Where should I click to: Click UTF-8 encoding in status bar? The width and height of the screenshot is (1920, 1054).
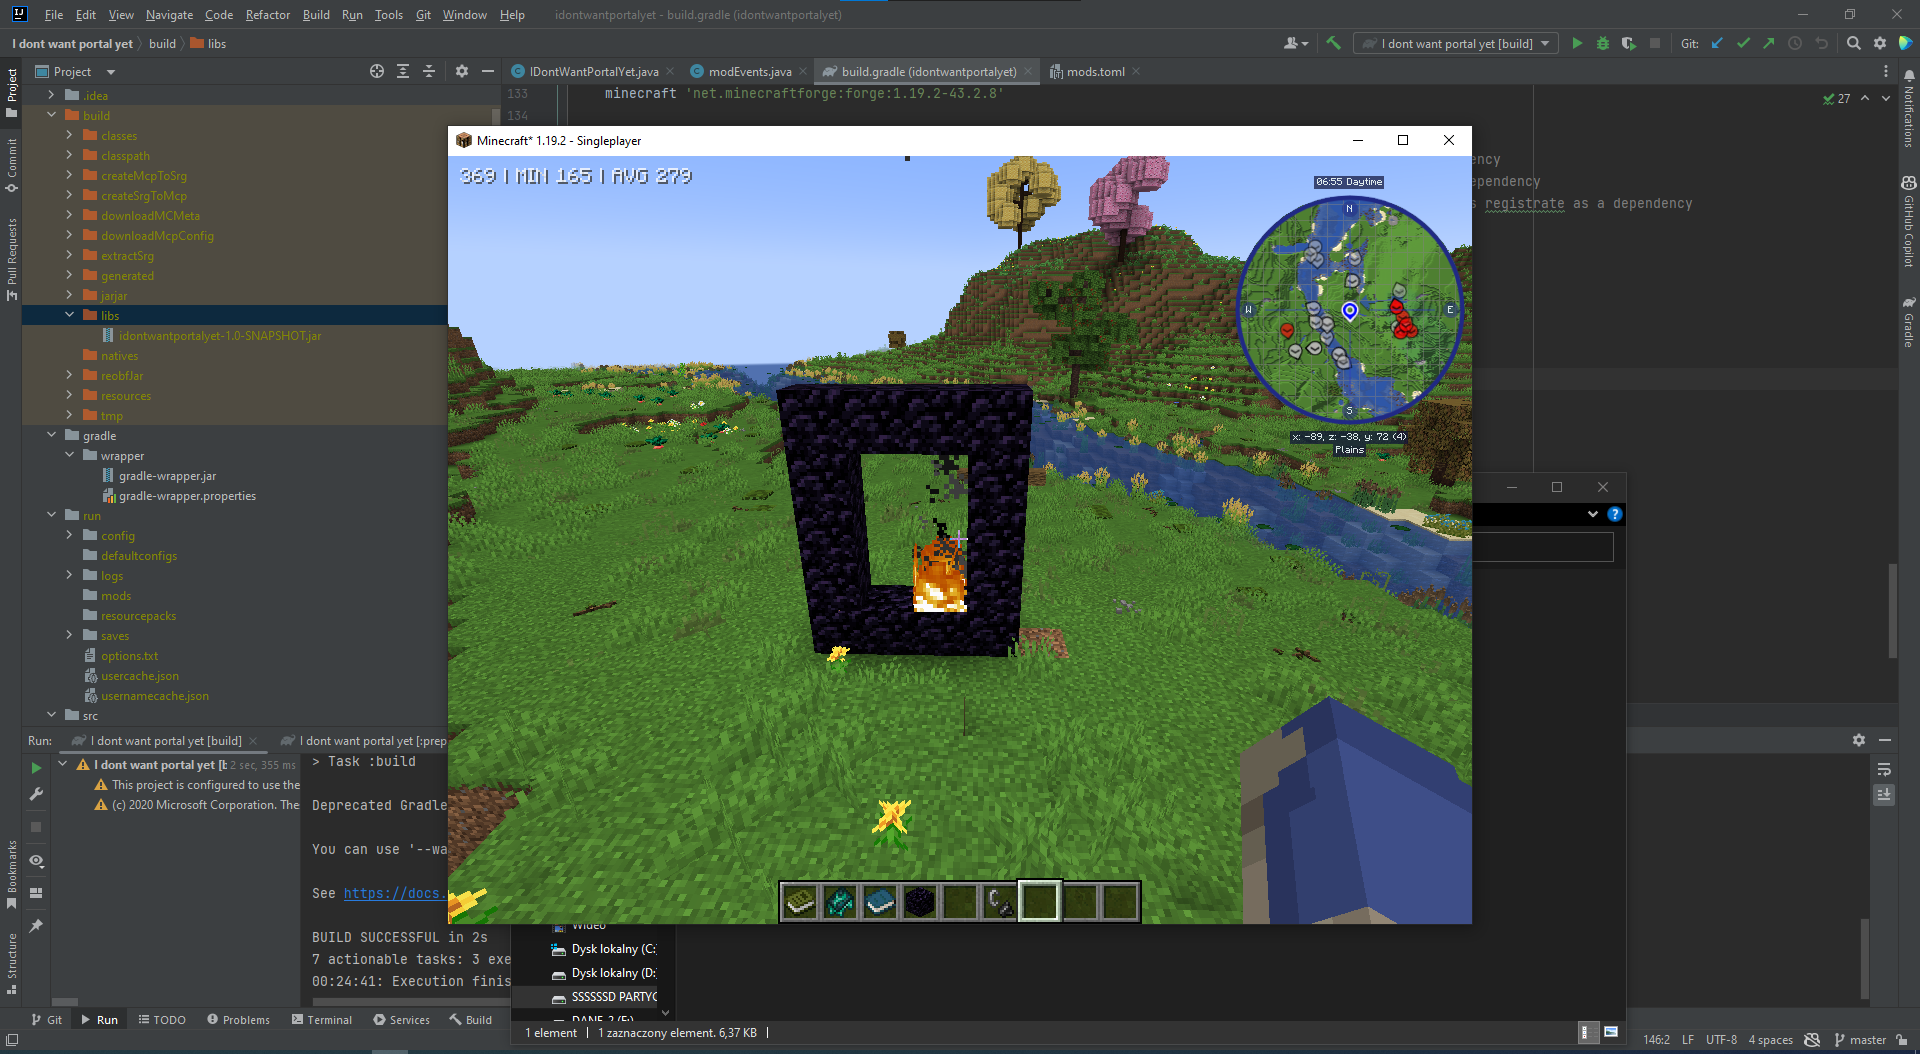coord(1721,1040)
